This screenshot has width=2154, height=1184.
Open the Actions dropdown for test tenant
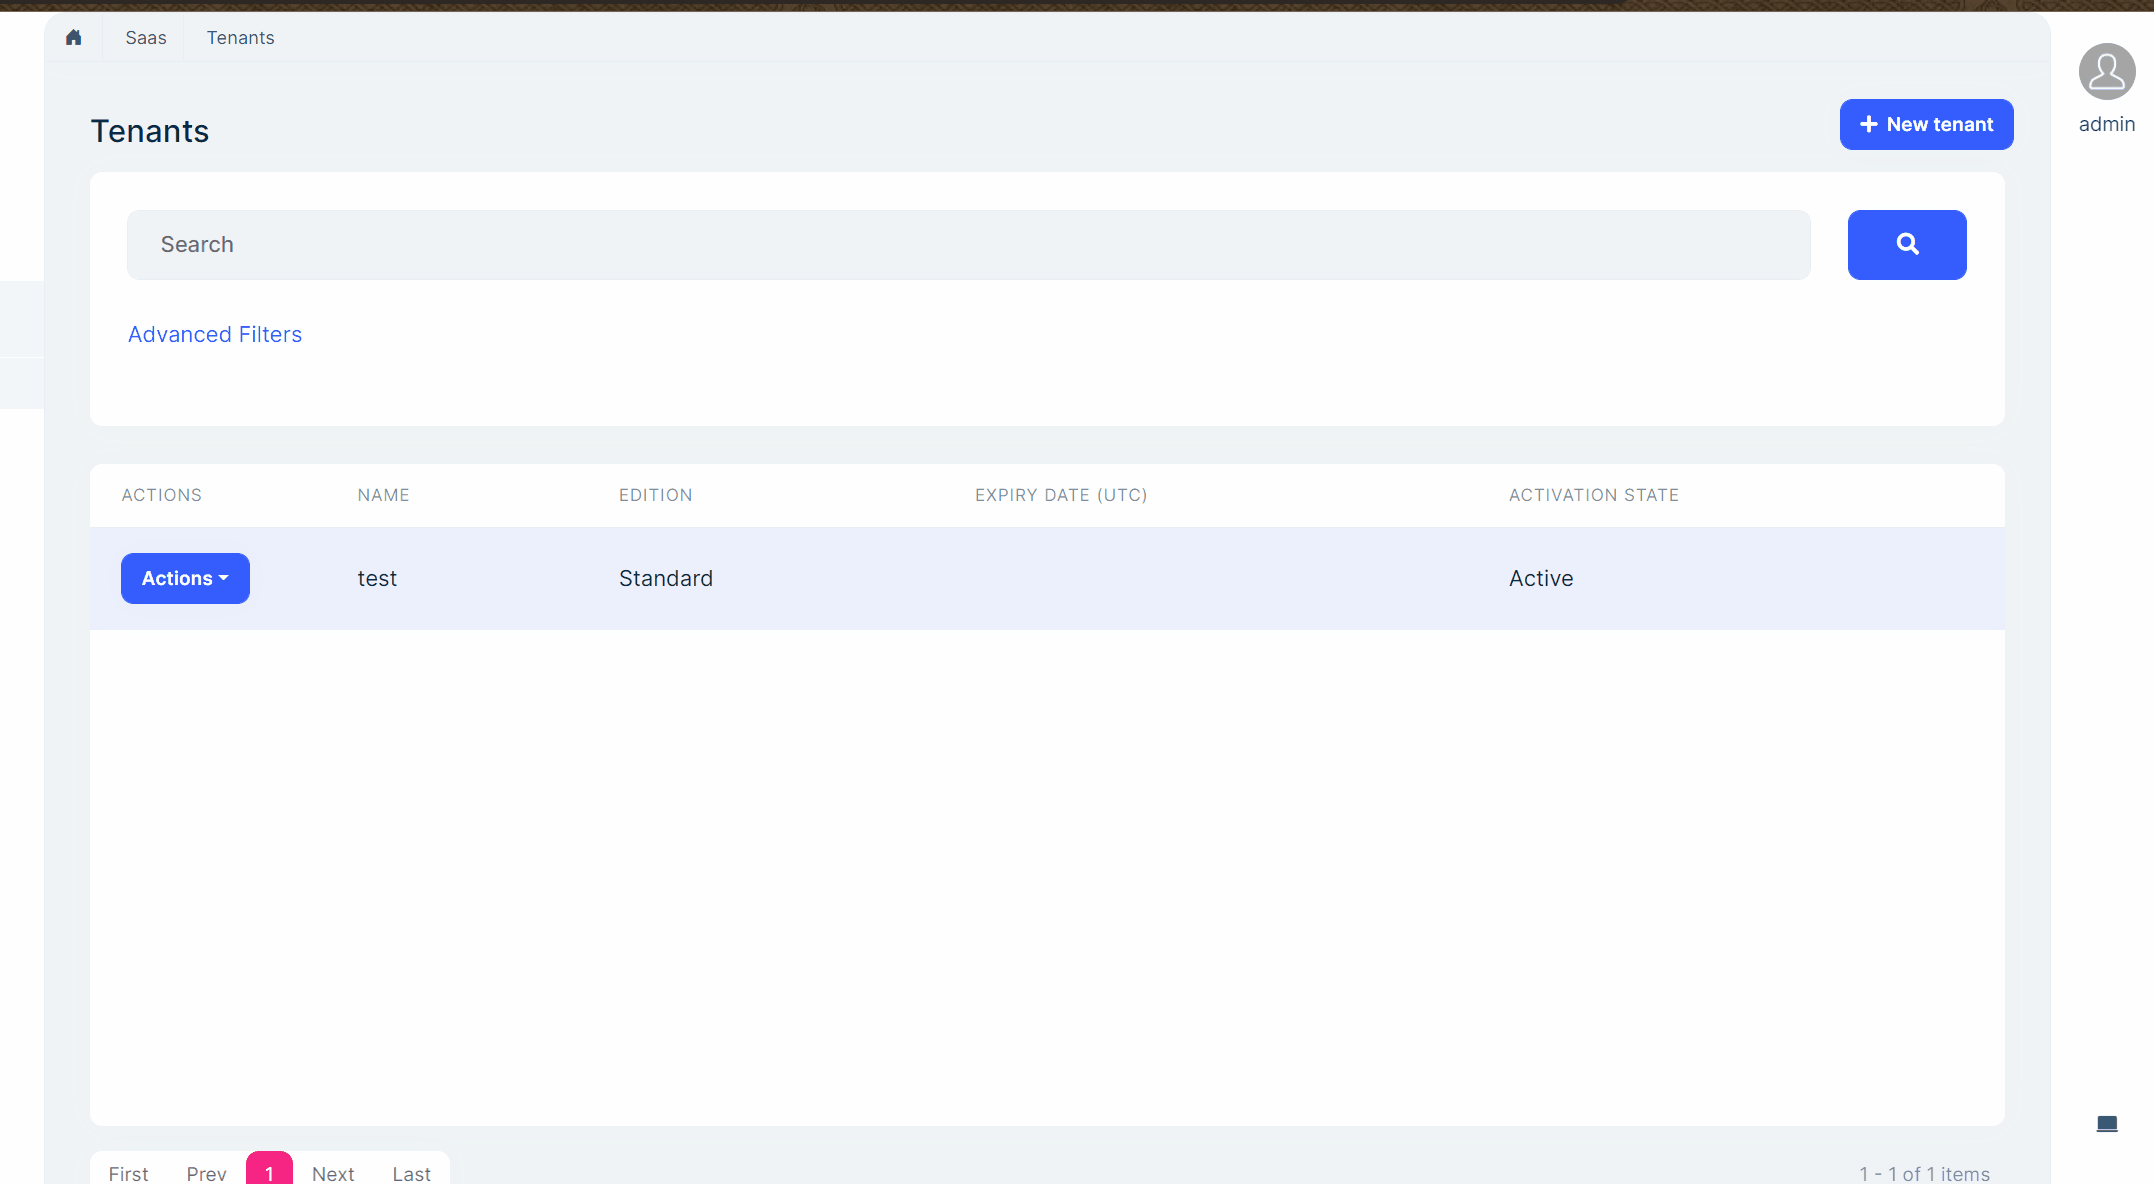pos(185,578)
